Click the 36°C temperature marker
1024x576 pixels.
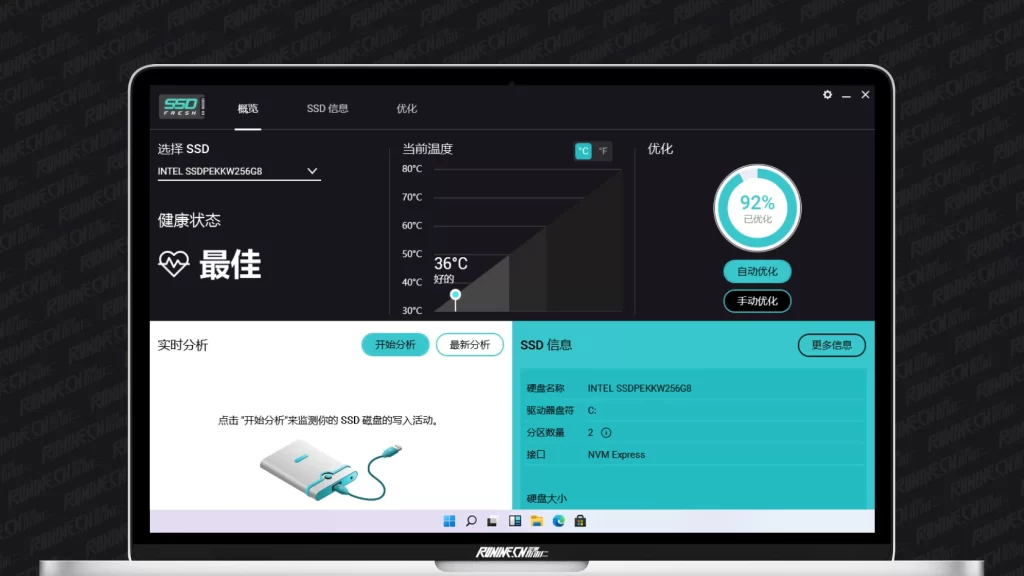pyautogui.click(x=456, y=294)
